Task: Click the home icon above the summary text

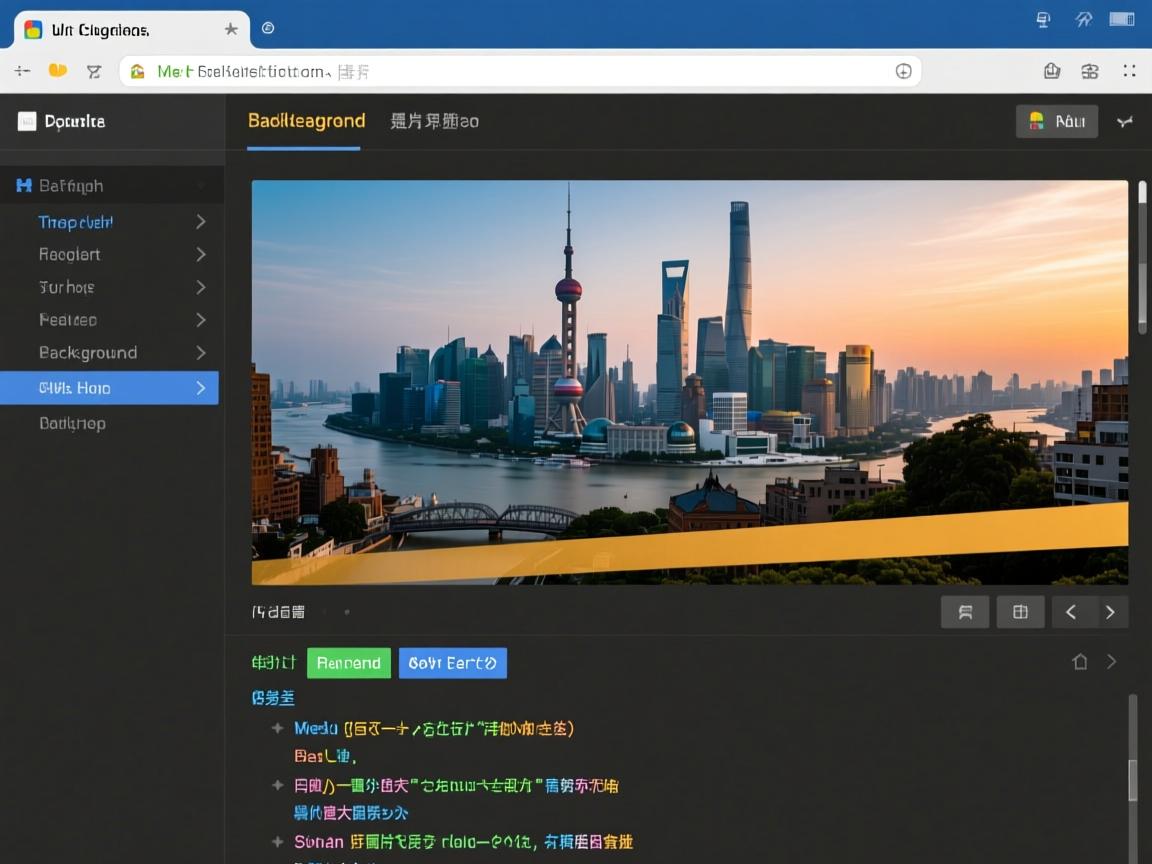Action: [1080, 661]
